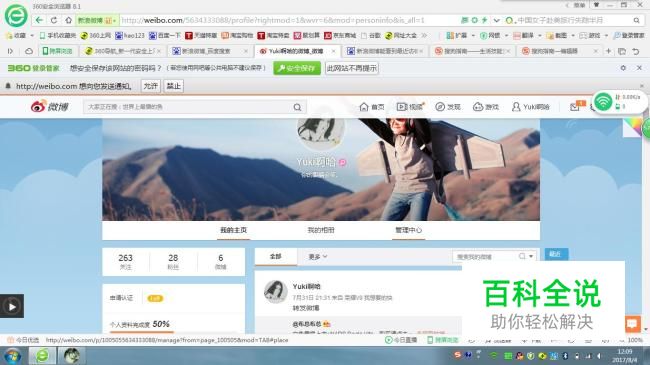Open the Weibo 发现 discover nav item

(448, 107)
